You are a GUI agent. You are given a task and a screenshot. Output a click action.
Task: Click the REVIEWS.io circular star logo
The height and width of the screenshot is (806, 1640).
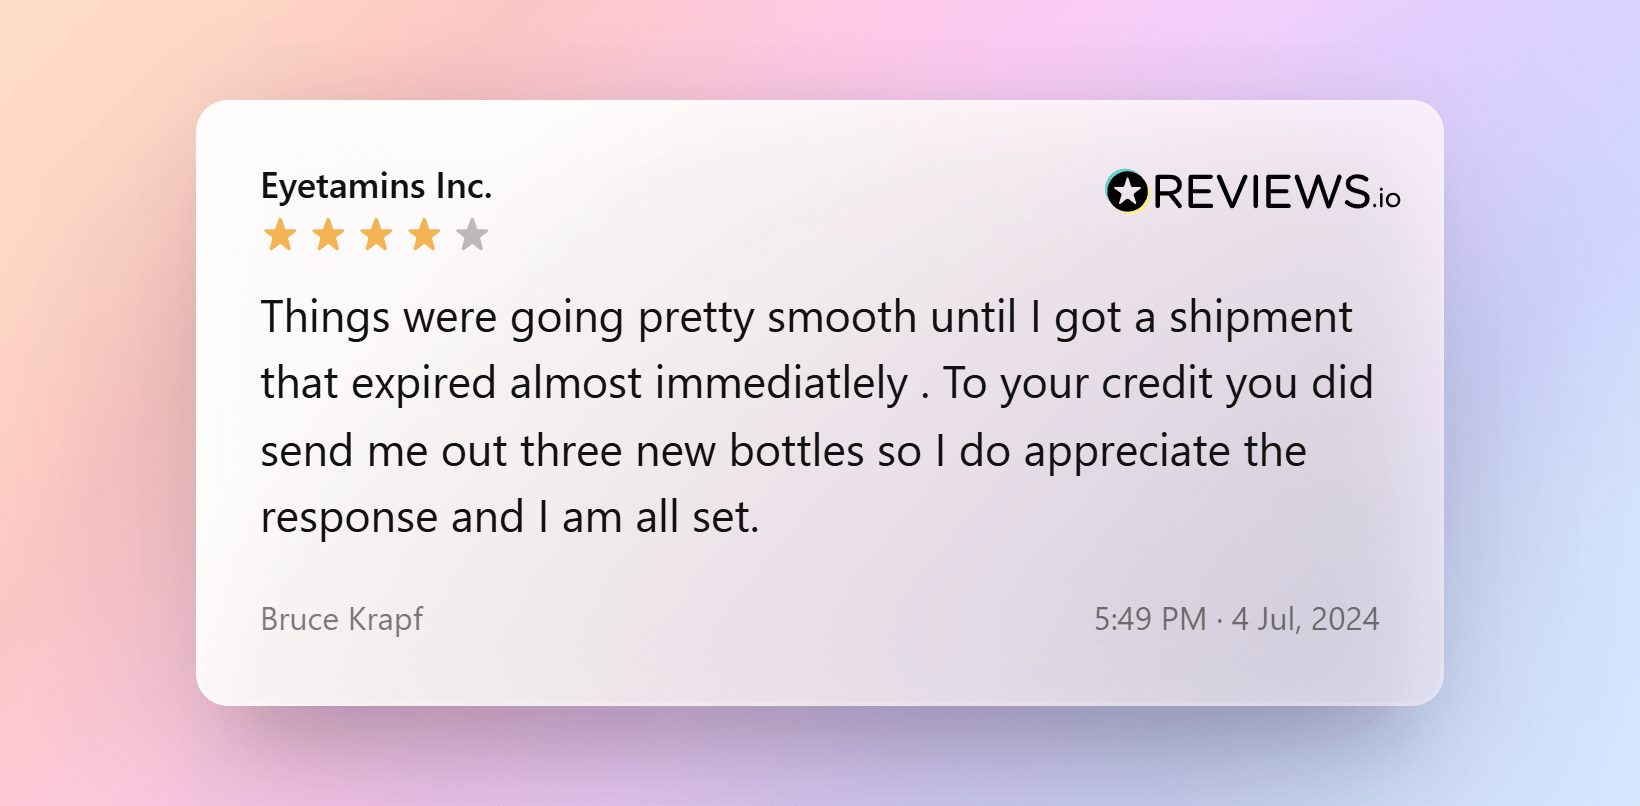tap(1127, 191)
